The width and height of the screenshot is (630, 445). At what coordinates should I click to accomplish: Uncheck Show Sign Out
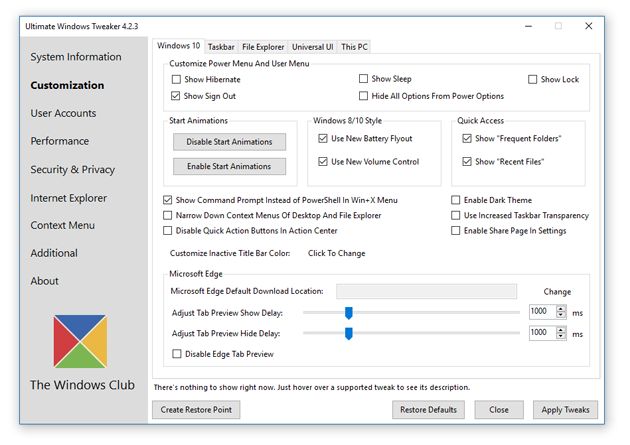coord(176,96)
